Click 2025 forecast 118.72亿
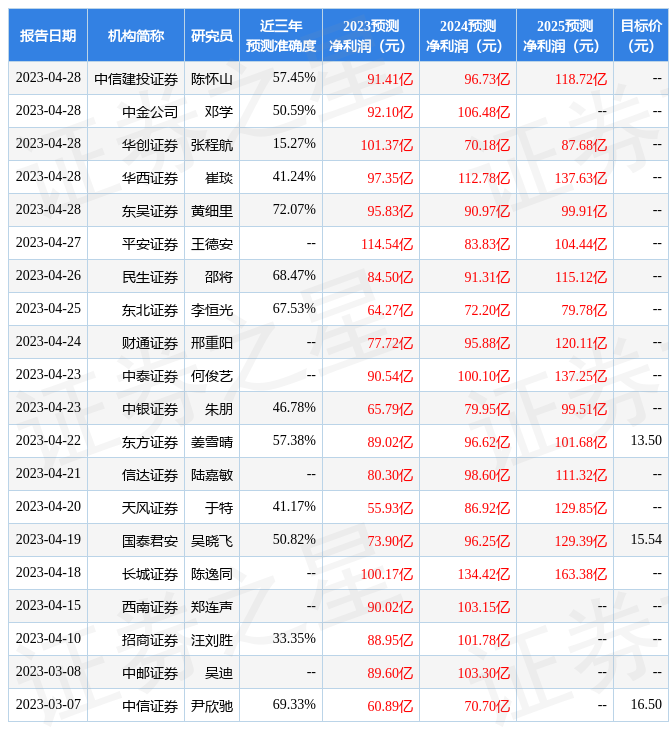 pyautogui.click(x=581, y=79)
